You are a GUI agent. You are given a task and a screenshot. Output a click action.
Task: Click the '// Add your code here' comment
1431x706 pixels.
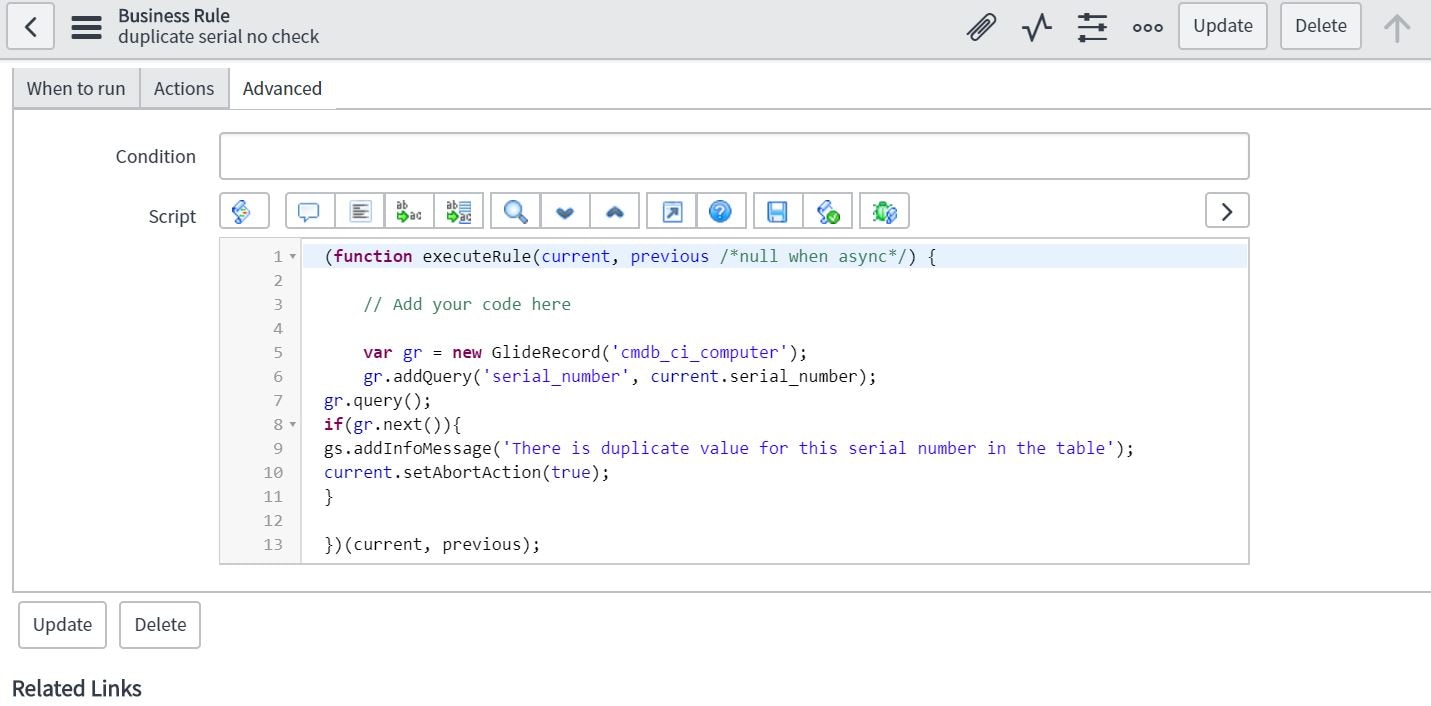click(x=467, y=304)
